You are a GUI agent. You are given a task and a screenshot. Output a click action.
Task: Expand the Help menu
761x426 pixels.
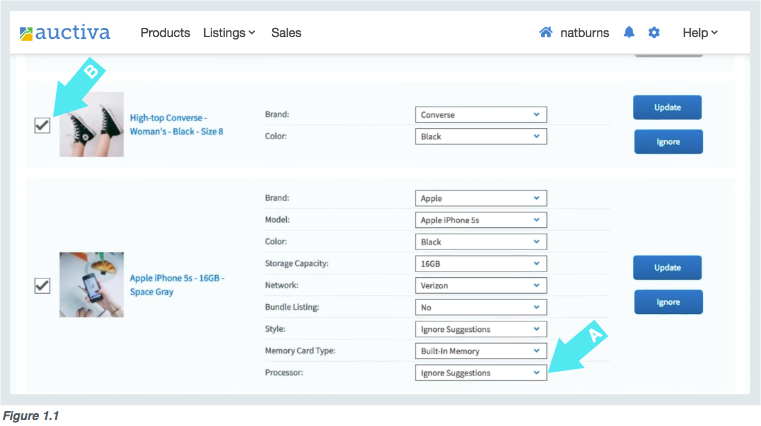pyautogui.click(x=700, y=33)
